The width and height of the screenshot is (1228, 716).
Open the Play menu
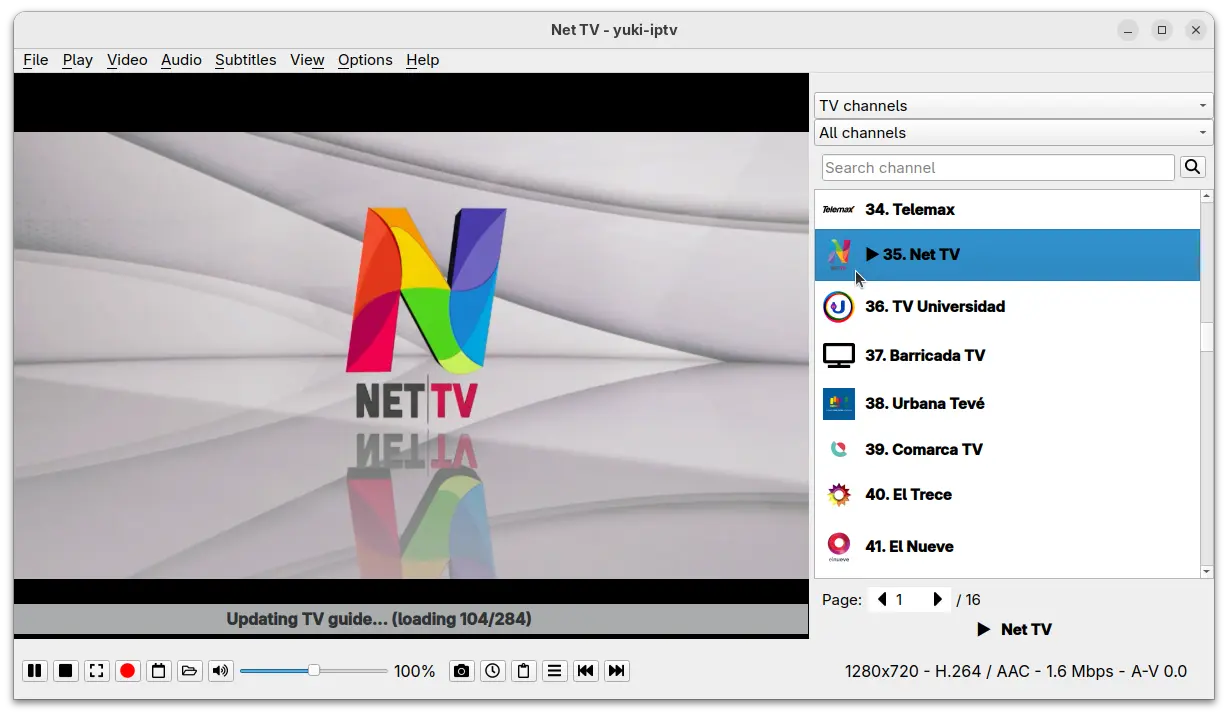point(77,60)
